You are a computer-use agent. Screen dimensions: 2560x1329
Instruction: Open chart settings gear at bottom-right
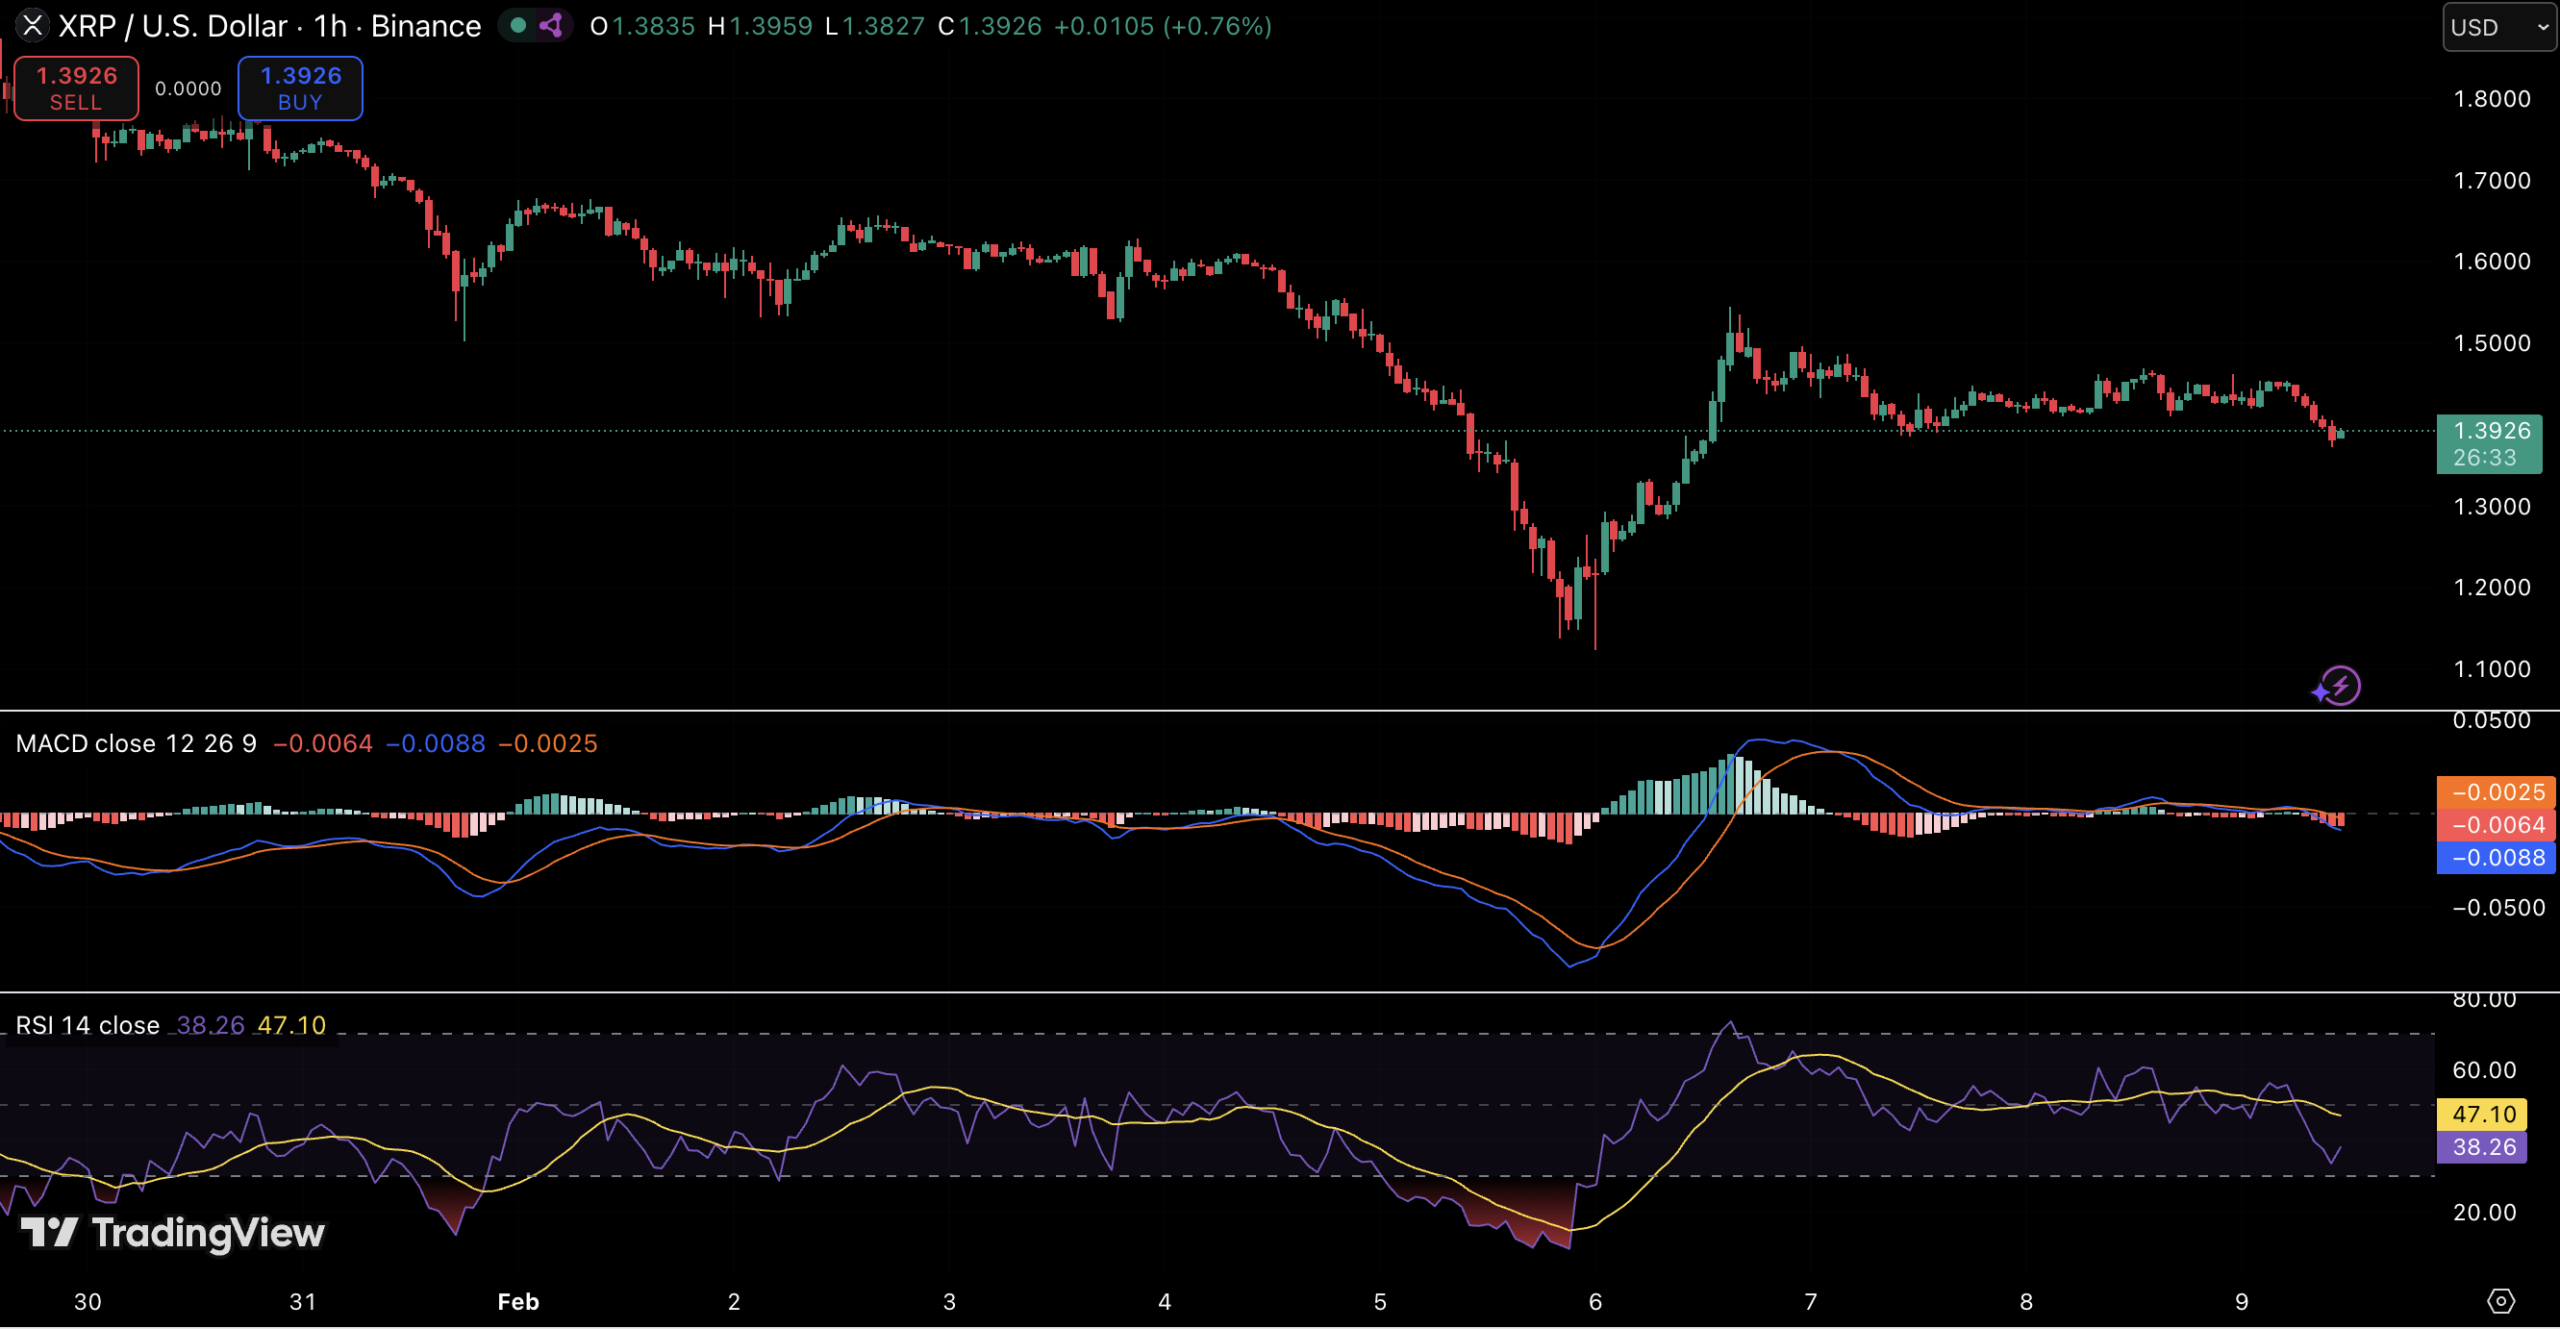click(x=2500, y=1302)
